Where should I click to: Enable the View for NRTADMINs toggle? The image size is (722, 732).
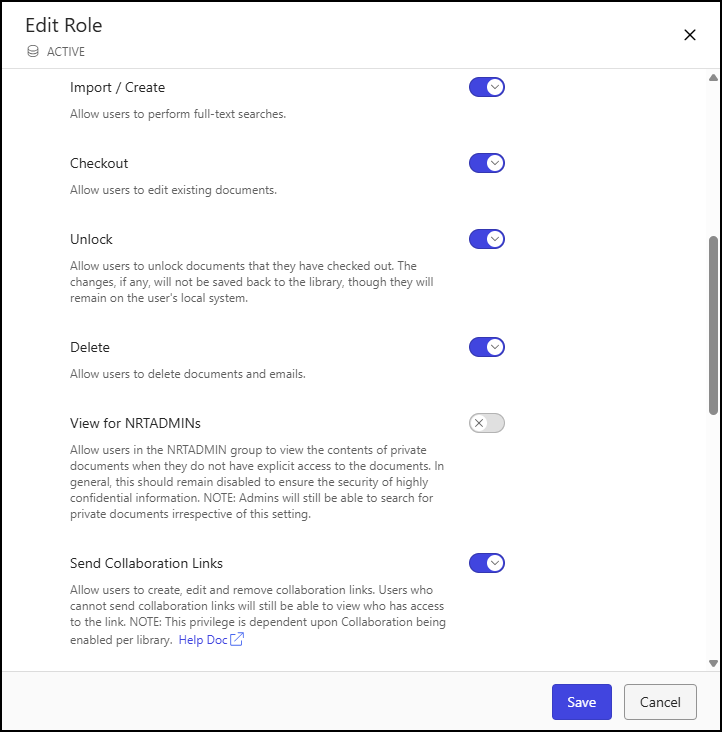487,423
